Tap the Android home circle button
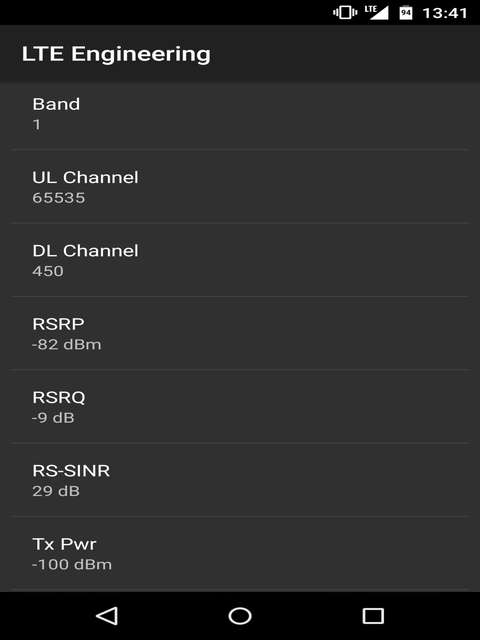The height and width of the screenshot is (640, 480). [x=240, y=616]
